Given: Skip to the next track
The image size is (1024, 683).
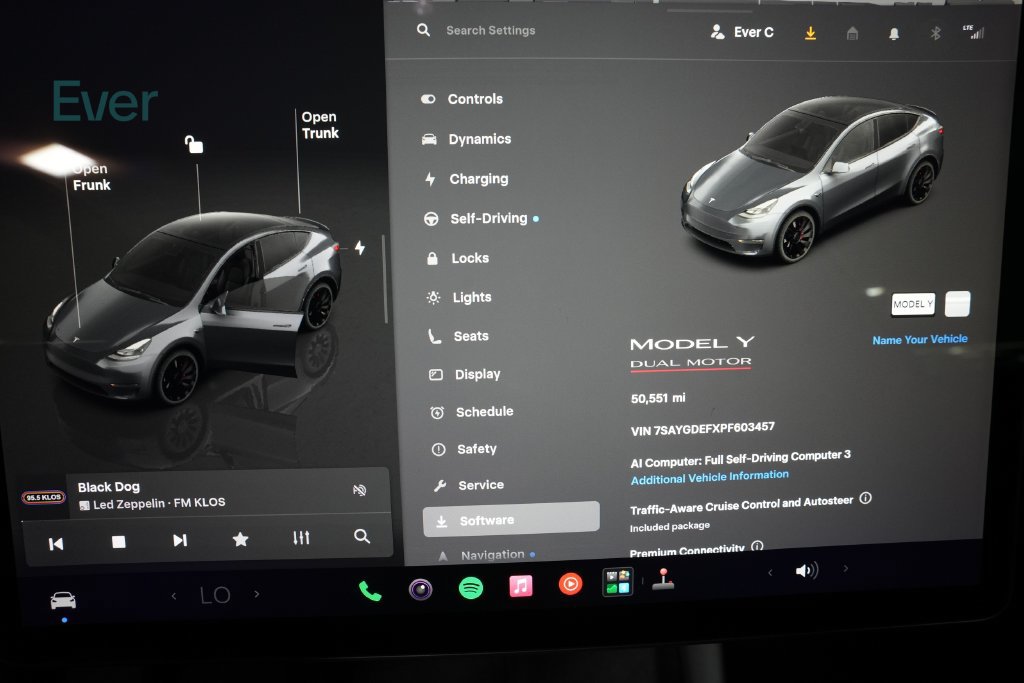Looking at the screenshot, I should pyautogui.click(x=180, y=540).
